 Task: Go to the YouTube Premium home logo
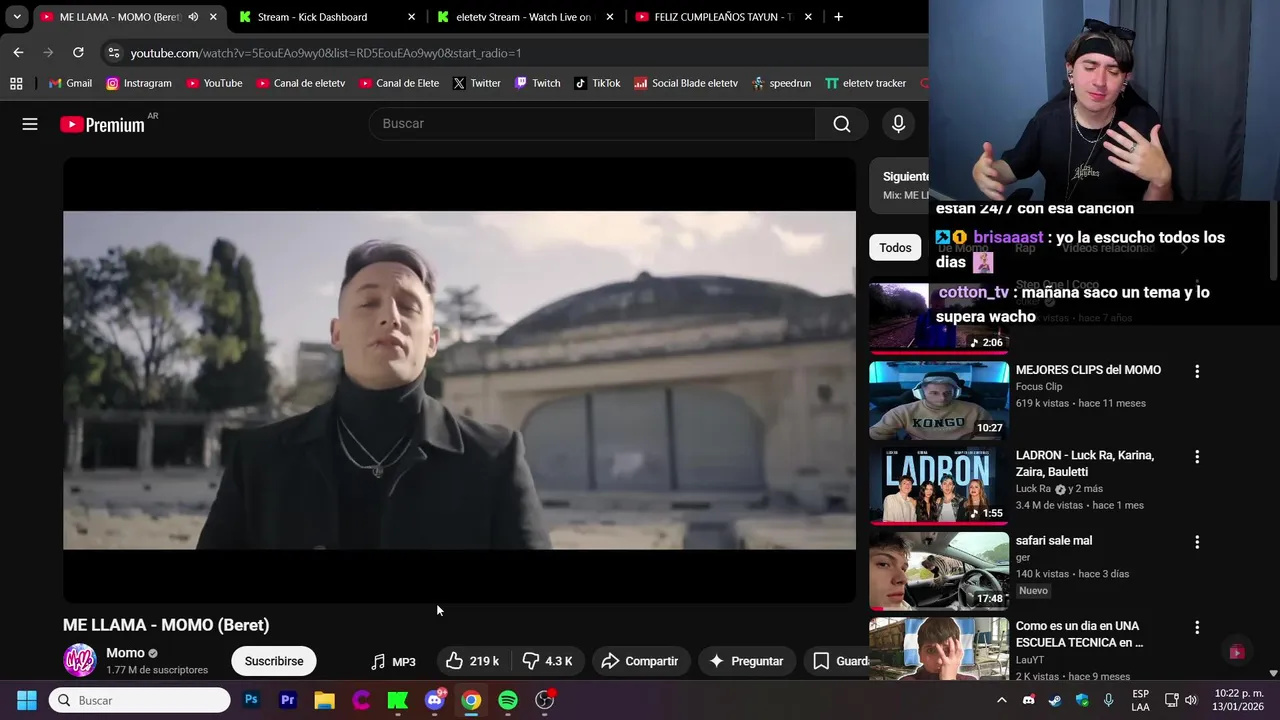click(102, 124)
